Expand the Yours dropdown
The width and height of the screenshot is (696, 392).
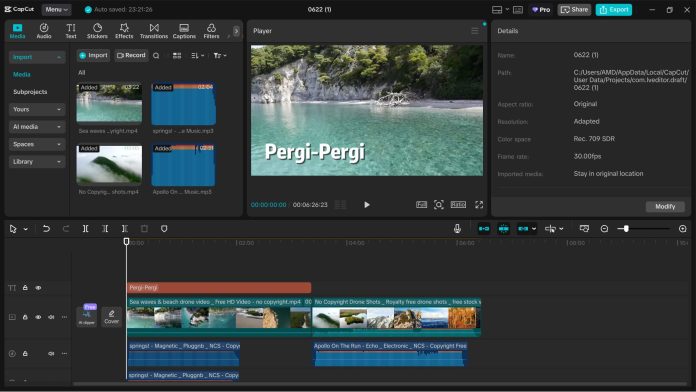point(37,109)
